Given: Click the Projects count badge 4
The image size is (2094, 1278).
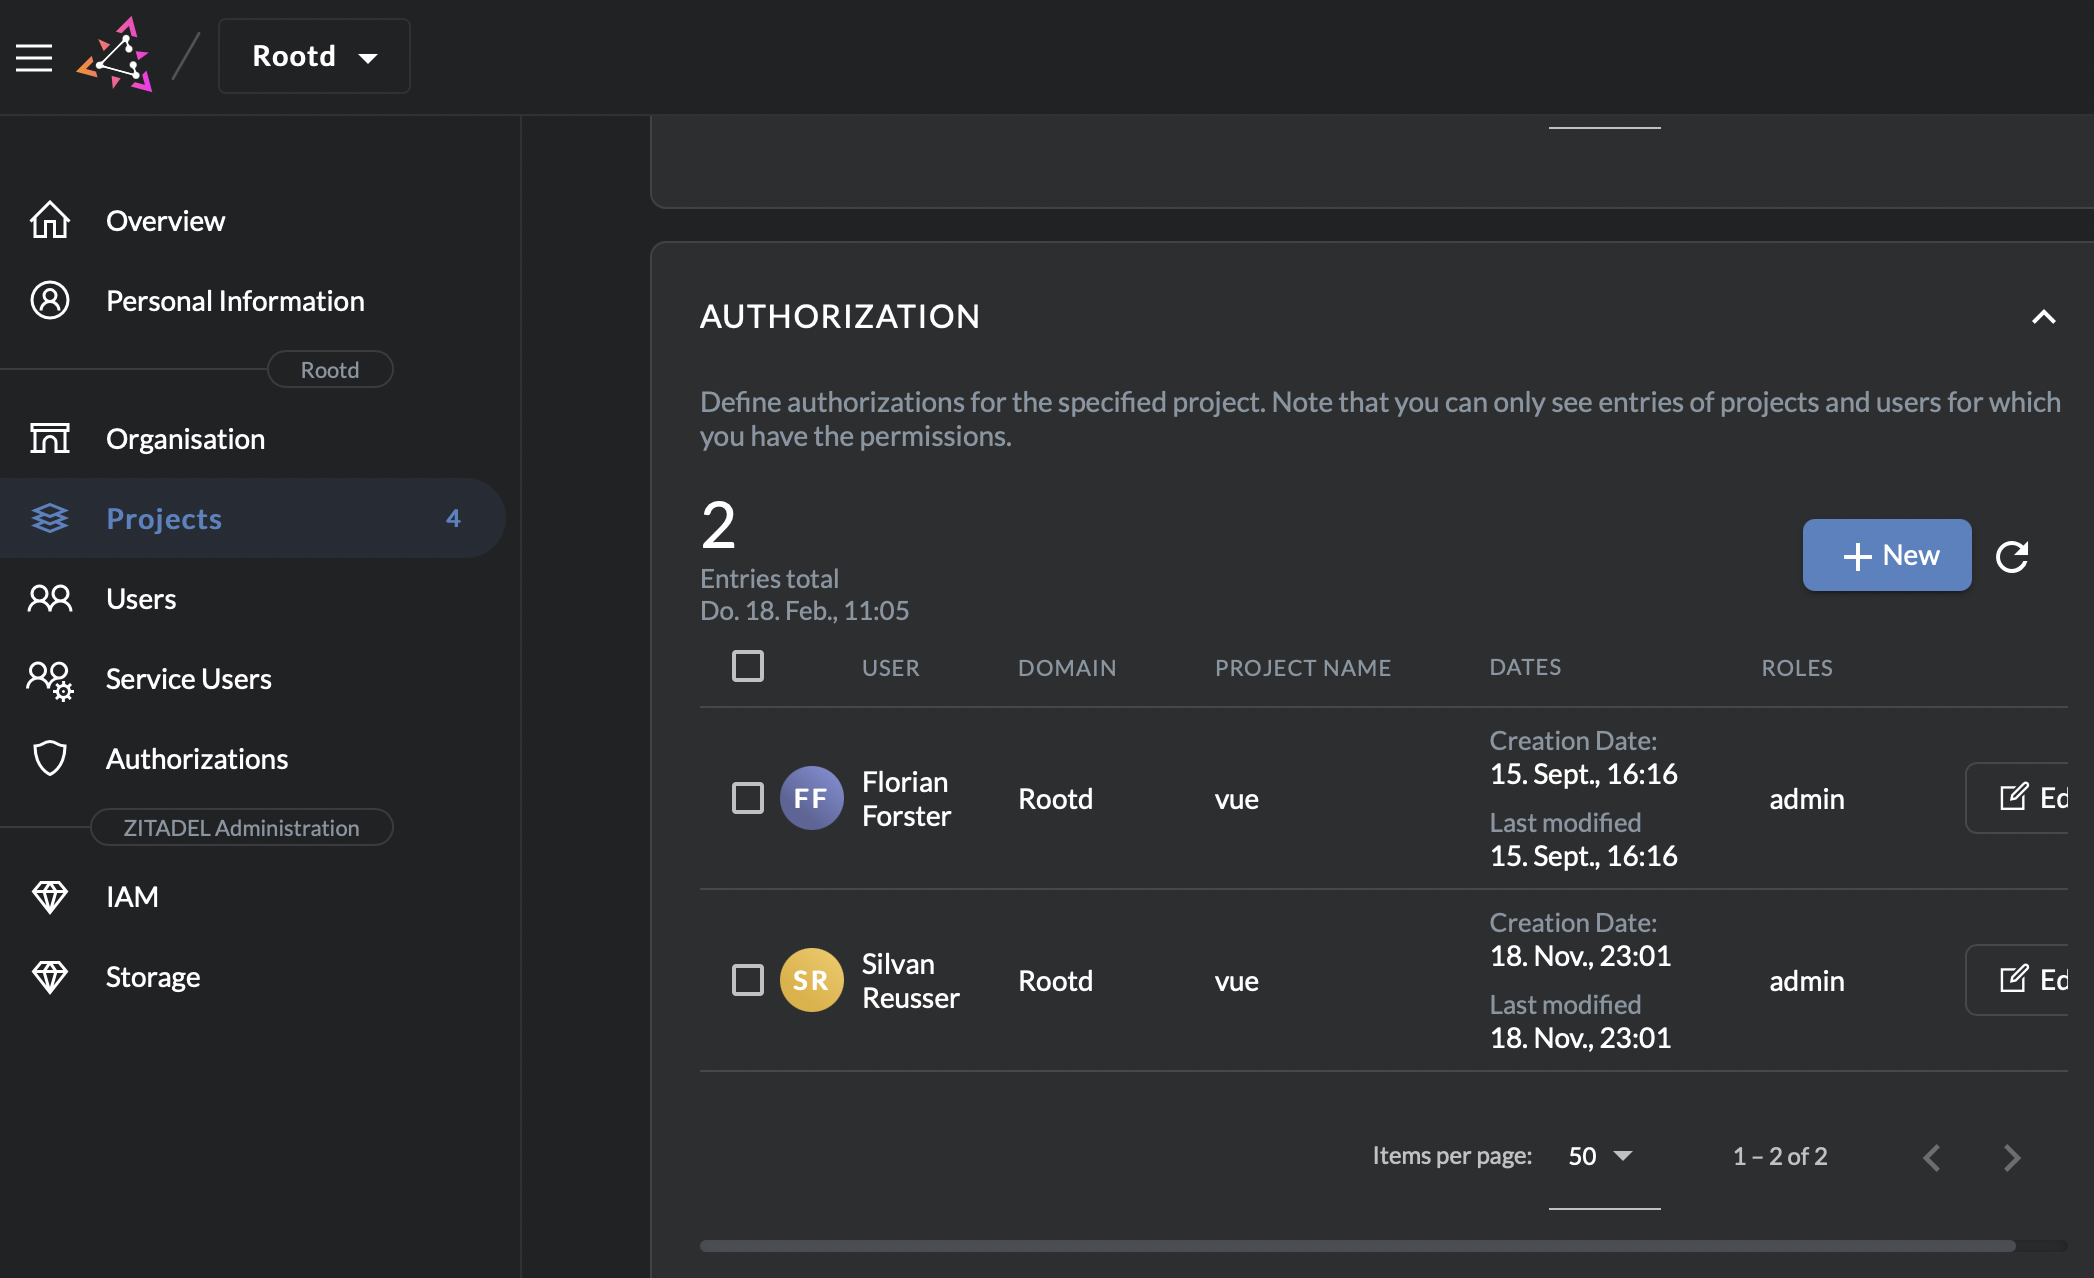Looking at the screenshot, I should tap(453, 518).
